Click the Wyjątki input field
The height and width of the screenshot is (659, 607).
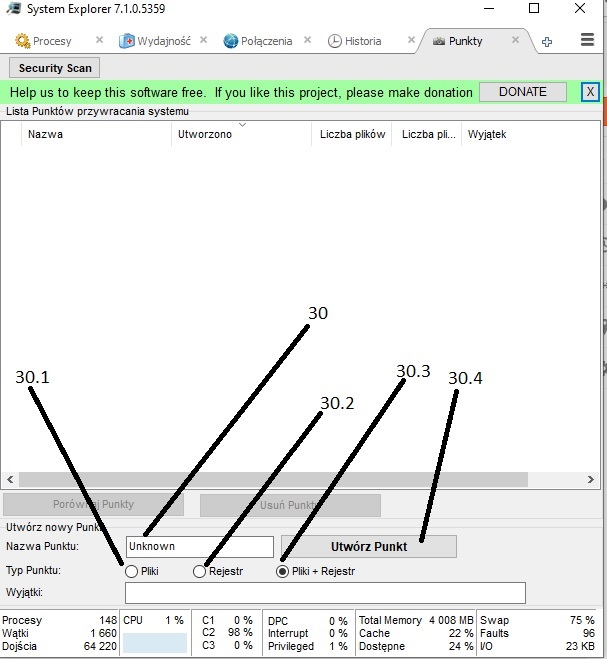pyautogui.click(x=325, y=593)
